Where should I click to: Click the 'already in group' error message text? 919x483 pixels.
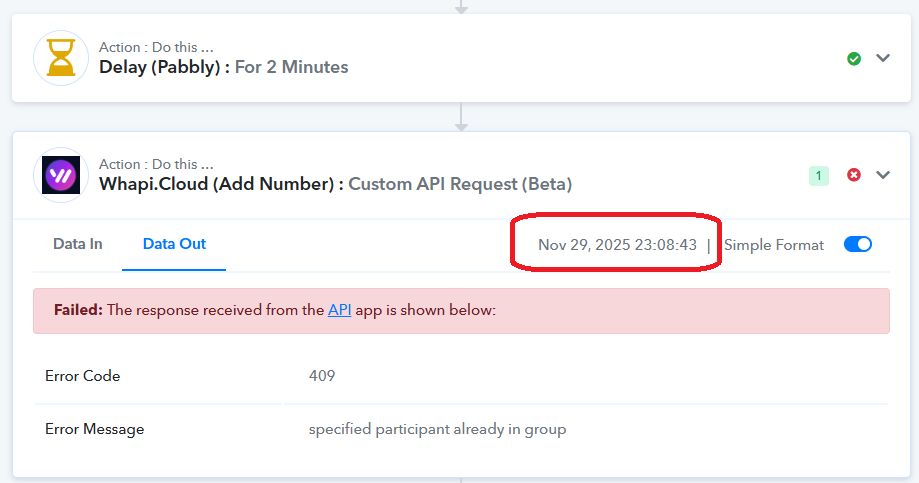tap(437, 429)
